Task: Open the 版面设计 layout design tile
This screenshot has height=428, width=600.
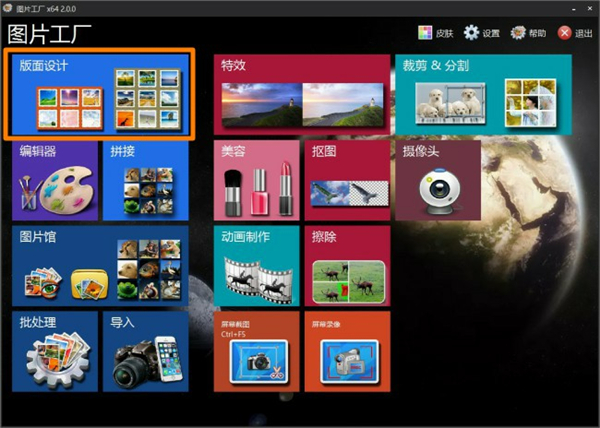Action: (x=99, y=95)
